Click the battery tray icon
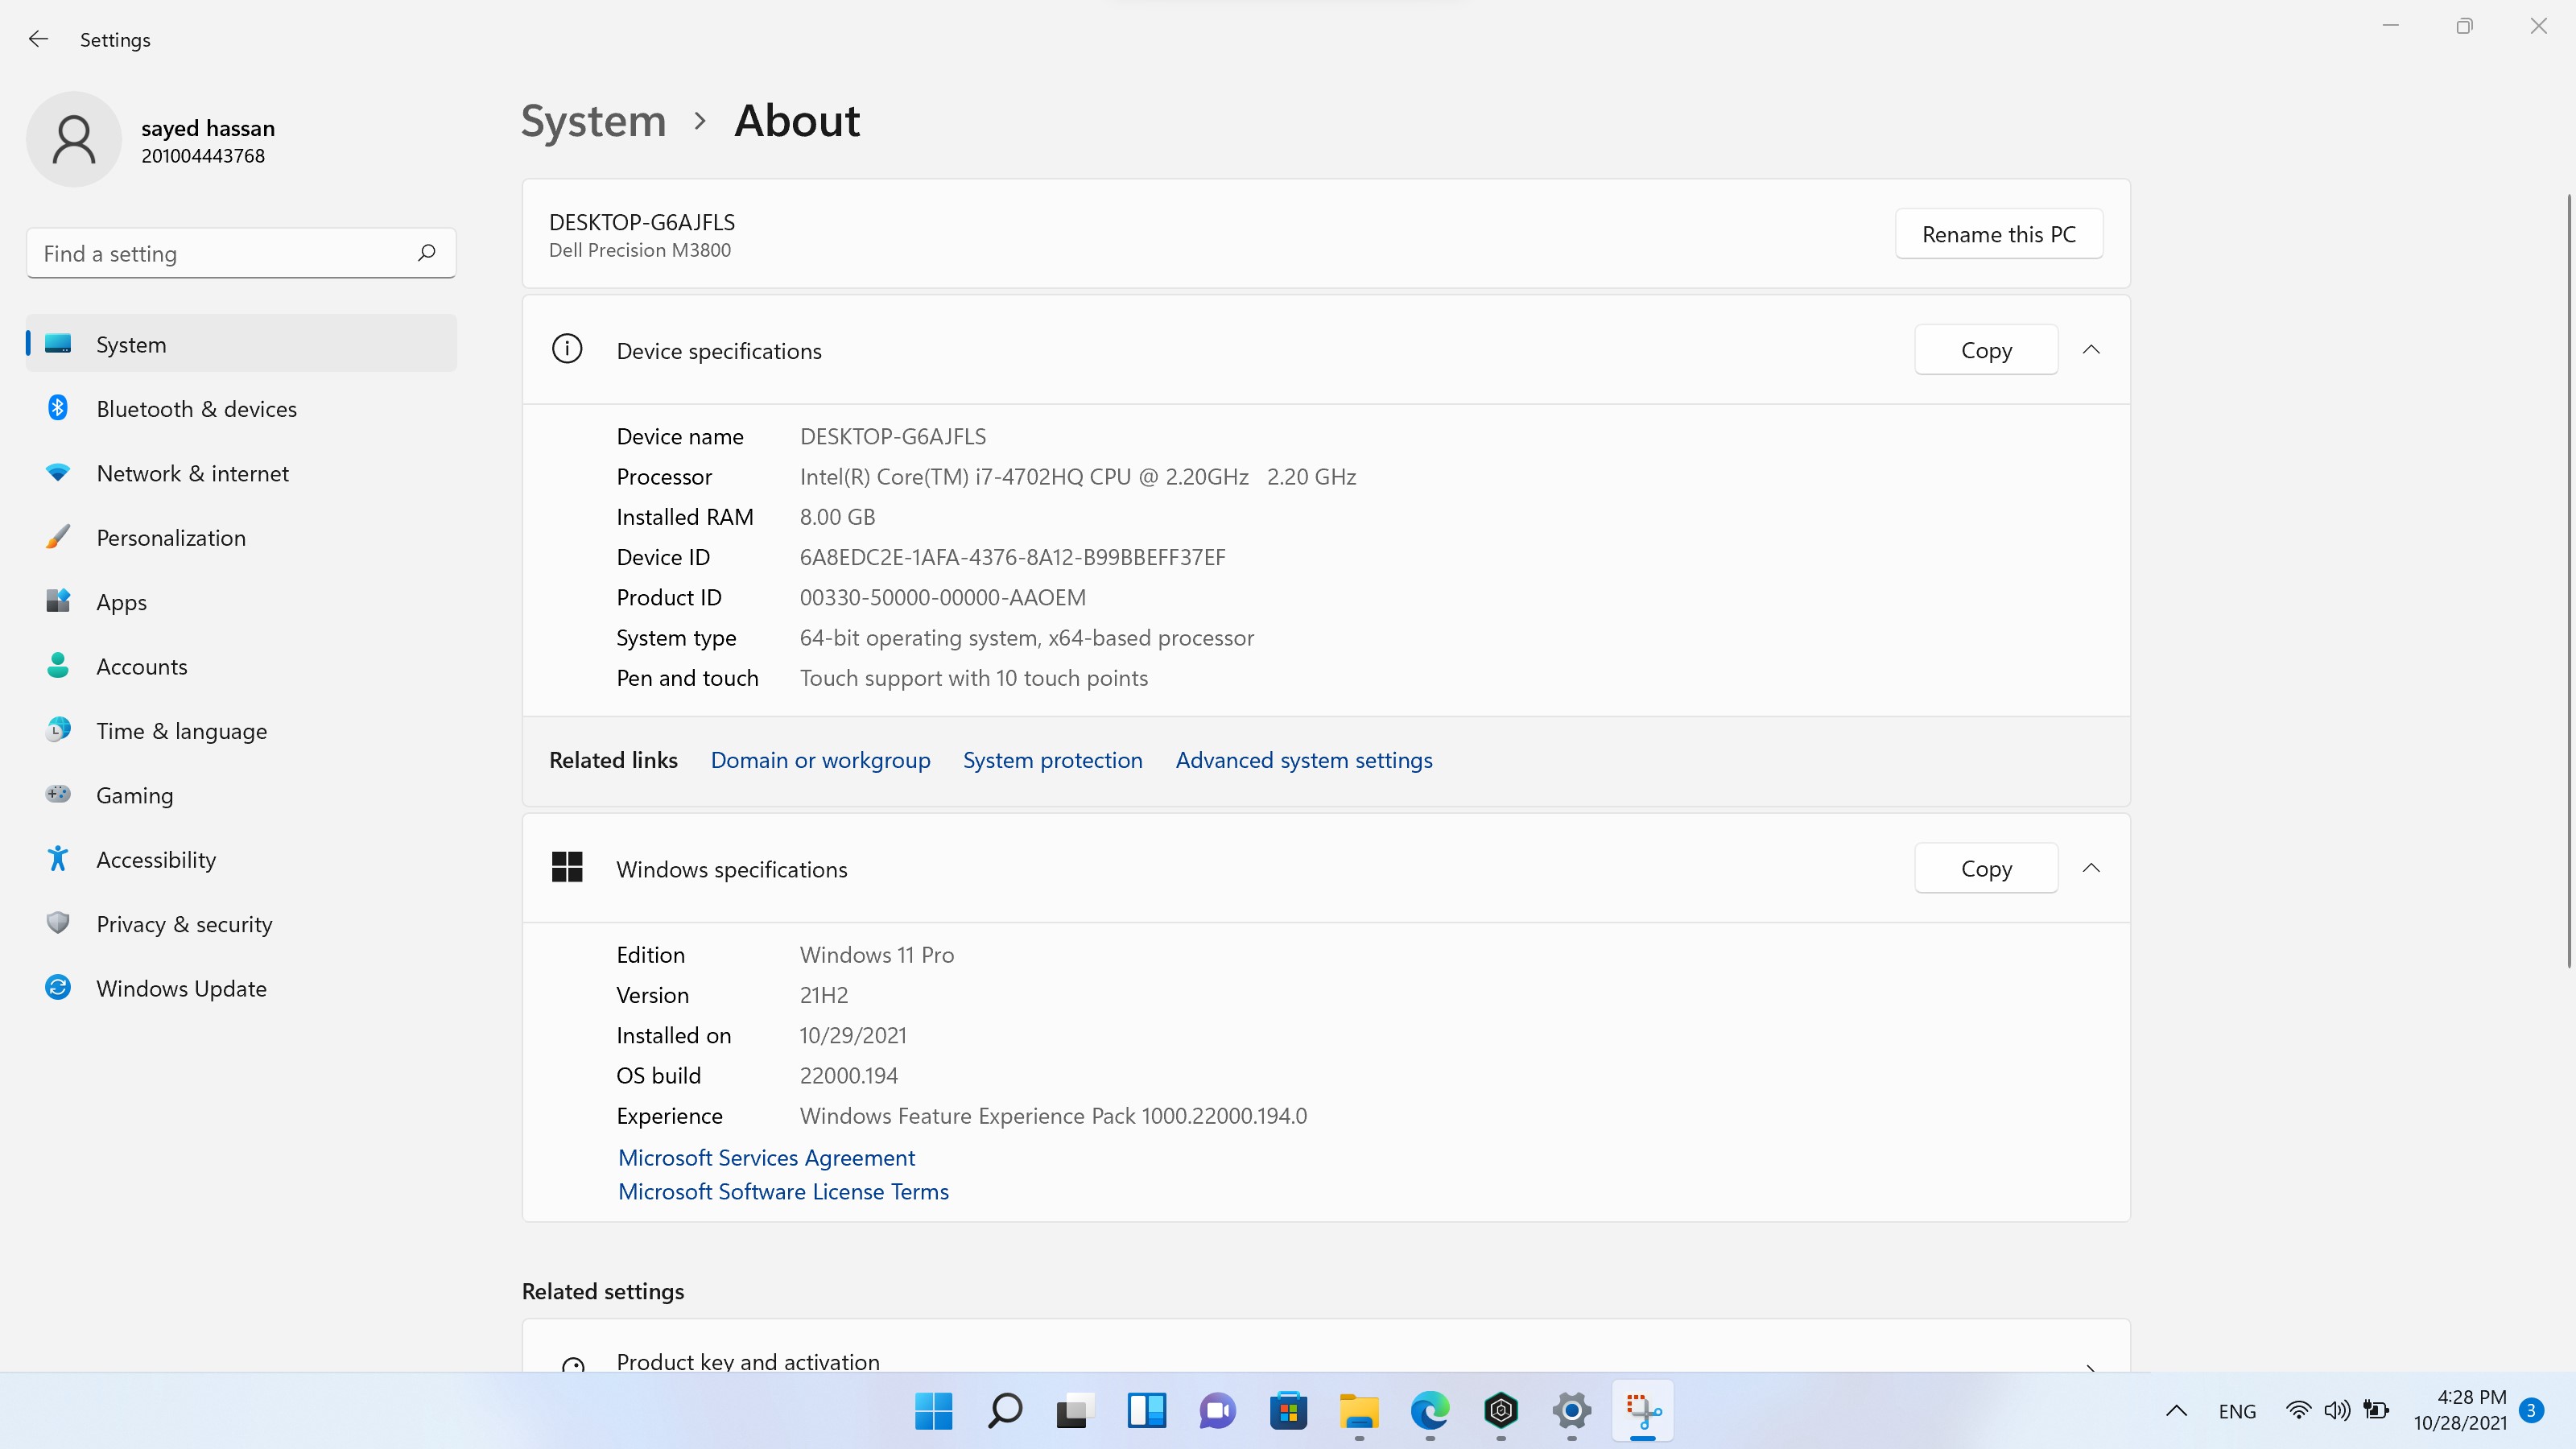2576x1449 pixels. point(2376,1411)
